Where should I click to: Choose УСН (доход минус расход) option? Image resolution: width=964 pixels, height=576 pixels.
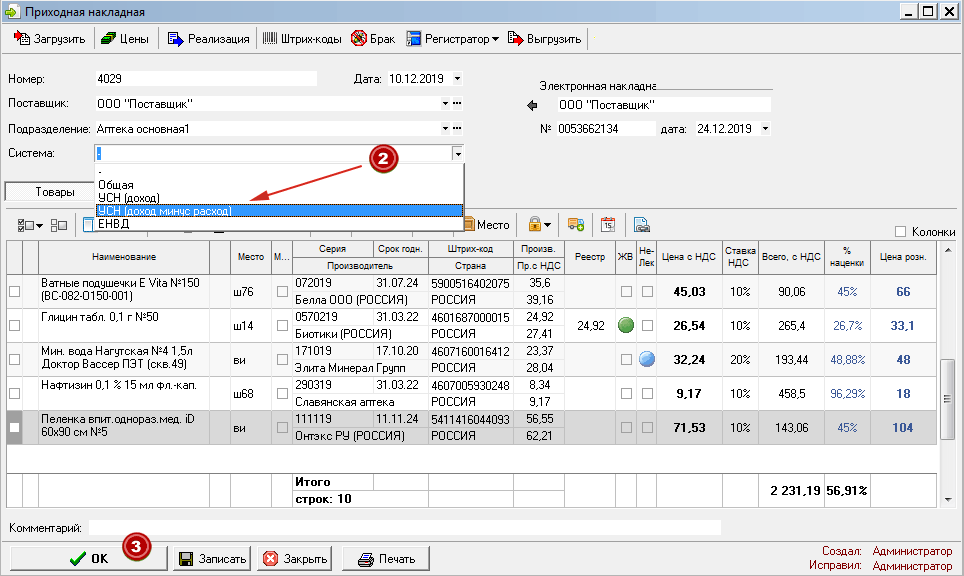(x=280, y=211)
